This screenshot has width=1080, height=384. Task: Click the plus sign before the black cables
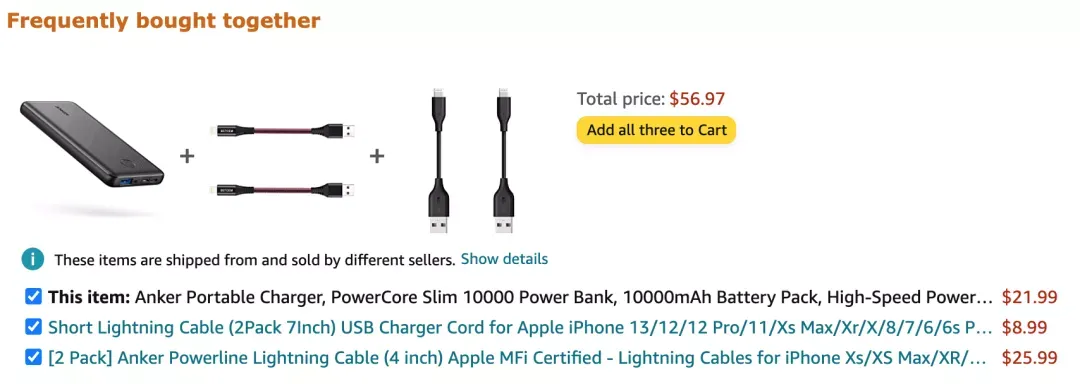[x=376, y=156]
